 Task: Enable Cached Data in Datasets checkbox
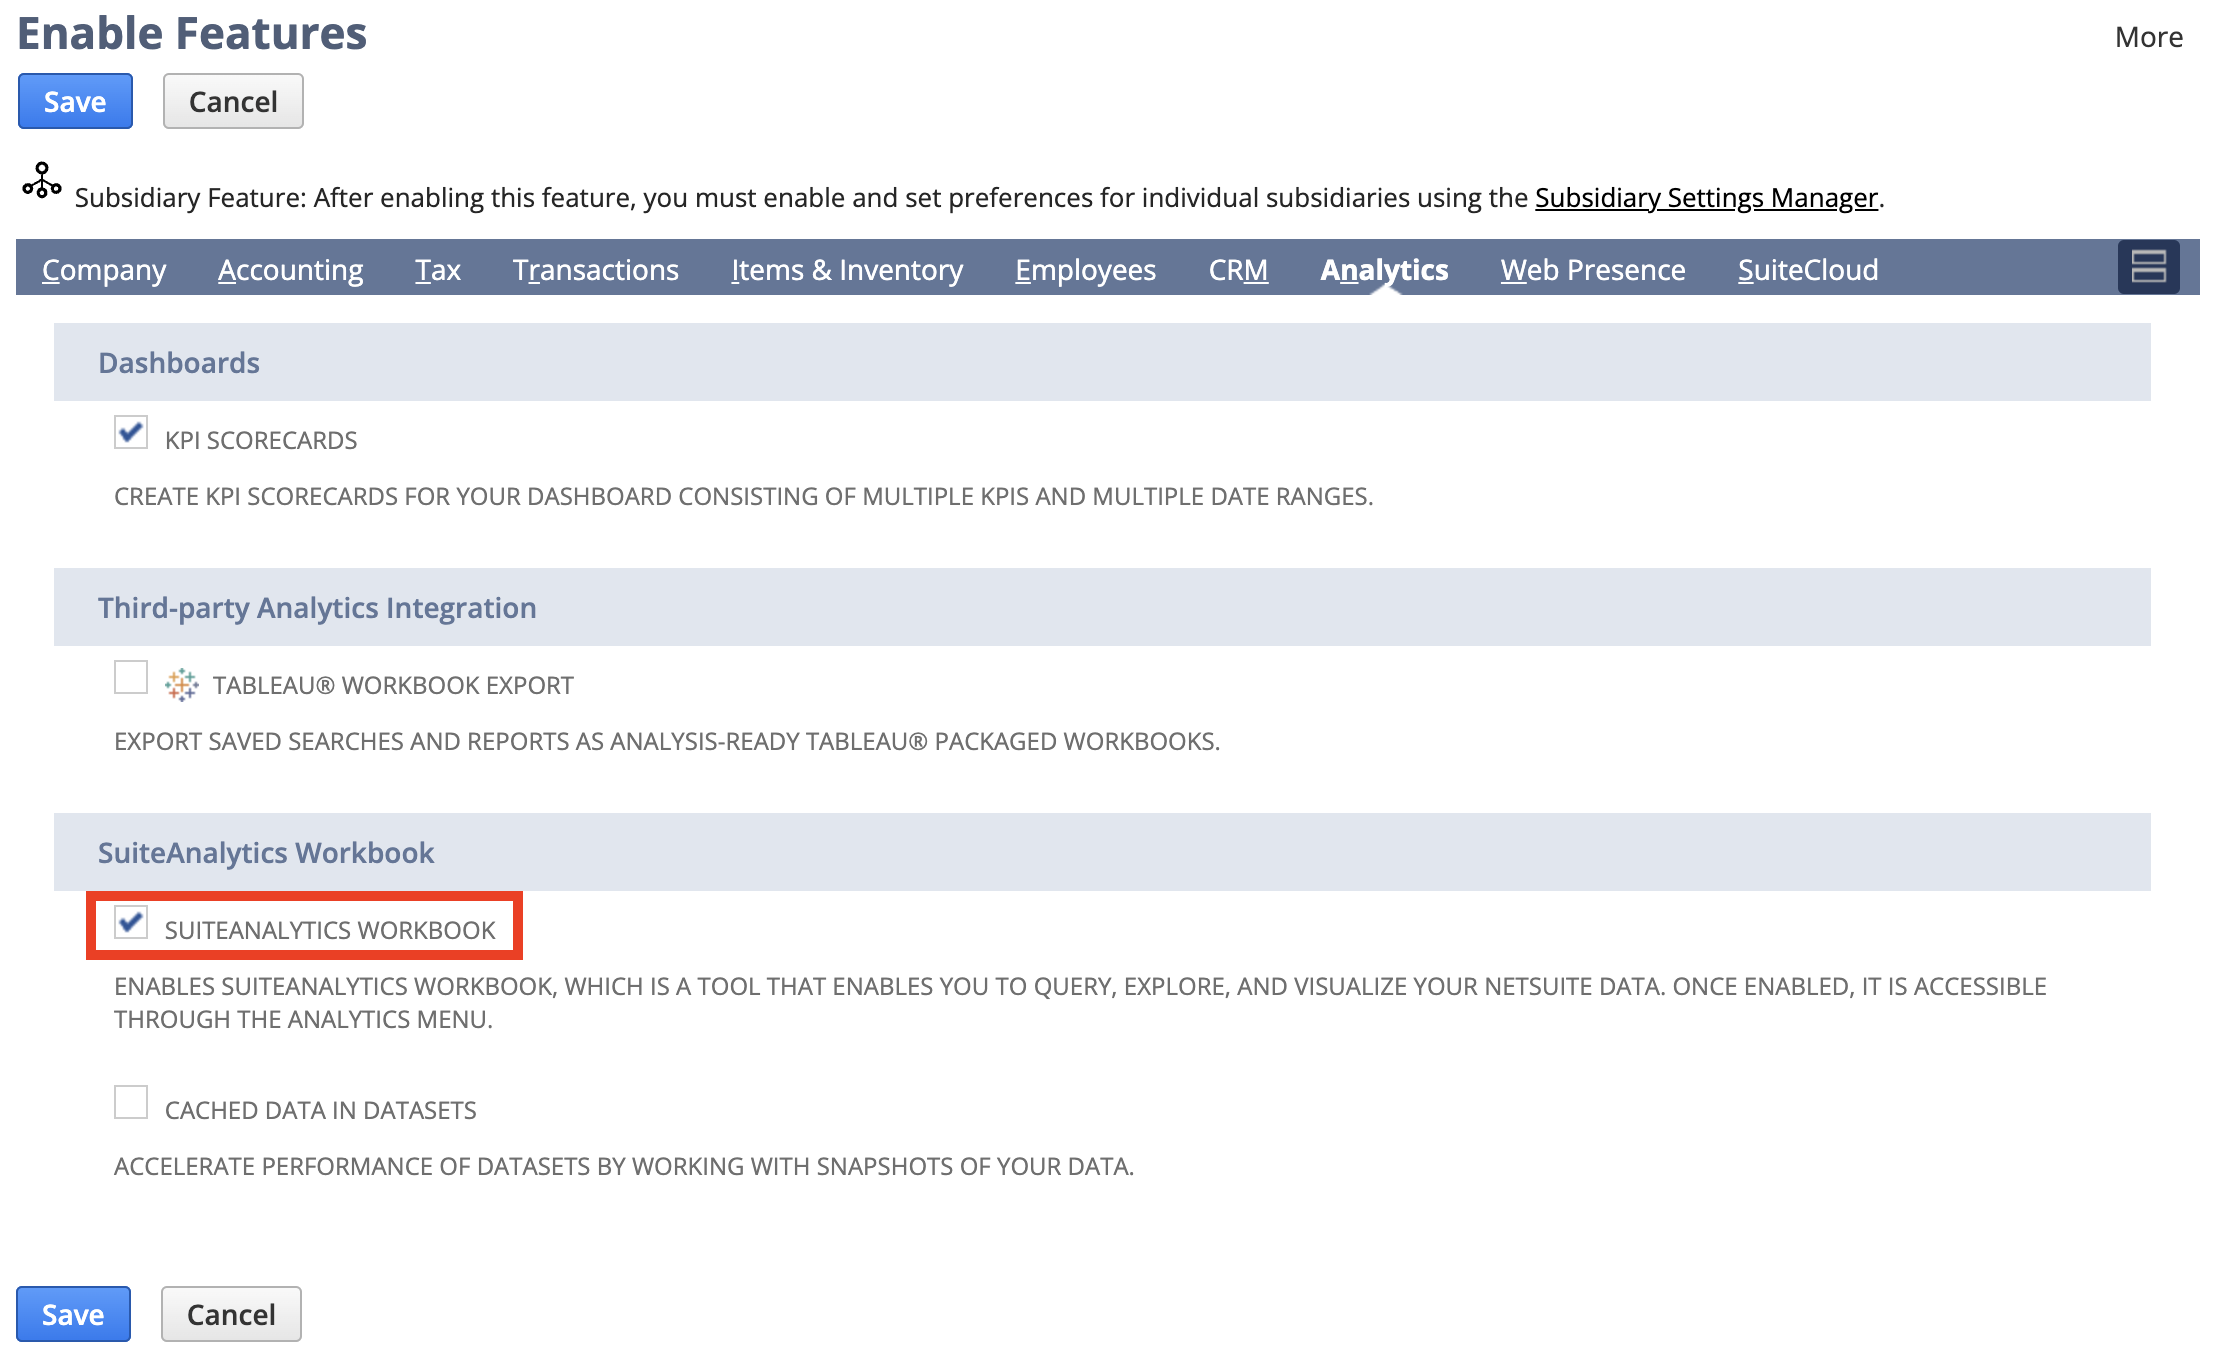[131, 1102]
